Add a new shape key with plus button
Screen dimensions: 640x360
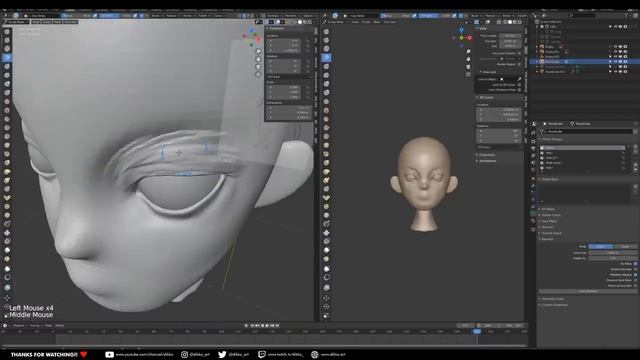(x=636, y=187)
